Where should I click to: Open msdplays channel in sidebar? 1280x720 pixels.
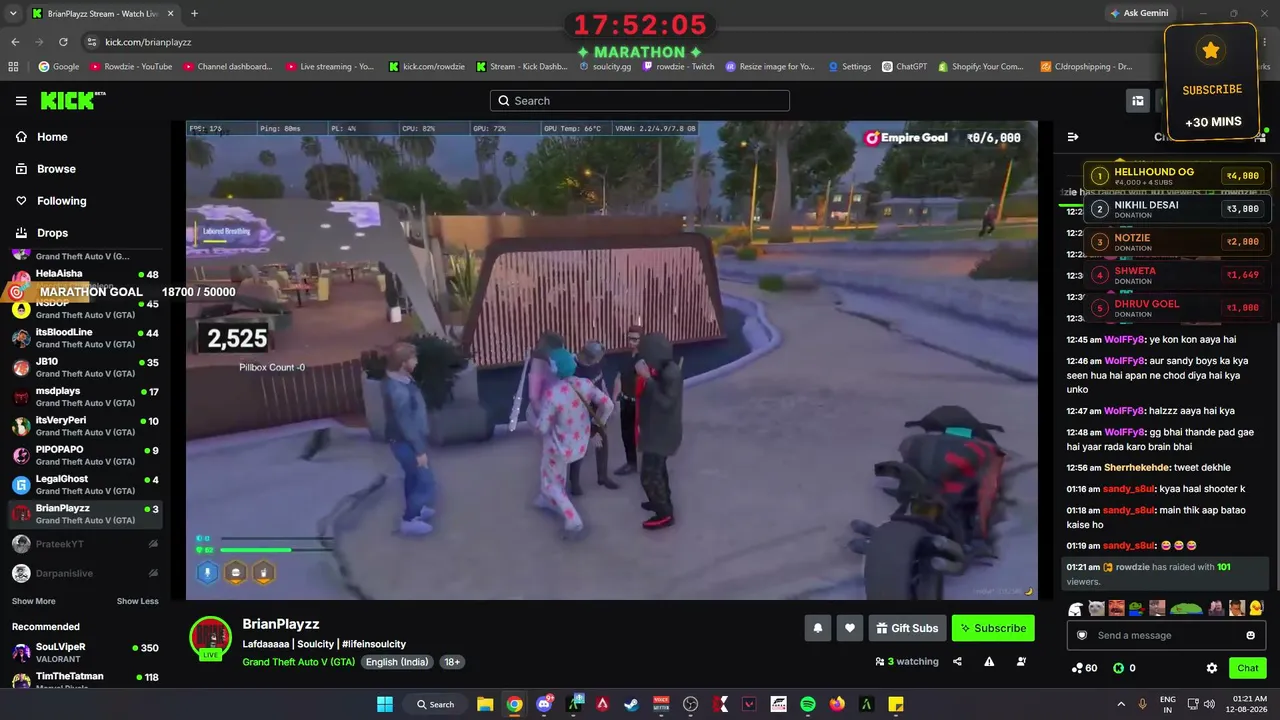click(85, 397)
